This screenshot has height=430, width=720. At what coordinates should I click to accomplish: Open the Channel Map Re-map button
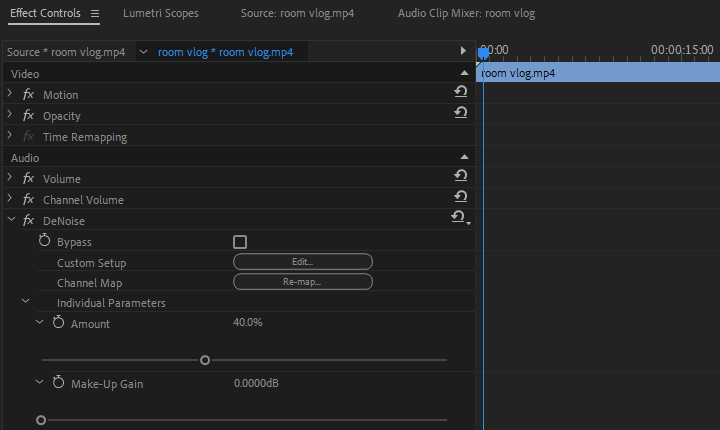(302, 282)
